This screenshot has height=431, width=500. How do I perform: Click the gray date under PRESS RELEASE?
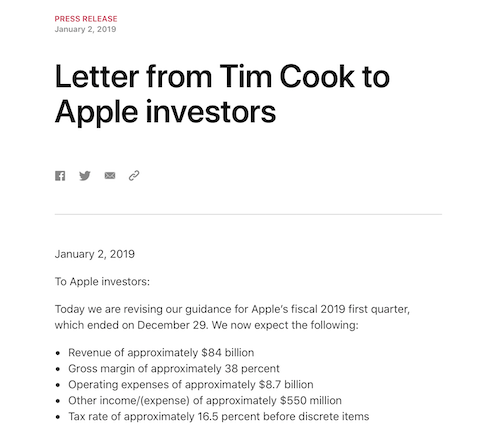tap(85, 29)
